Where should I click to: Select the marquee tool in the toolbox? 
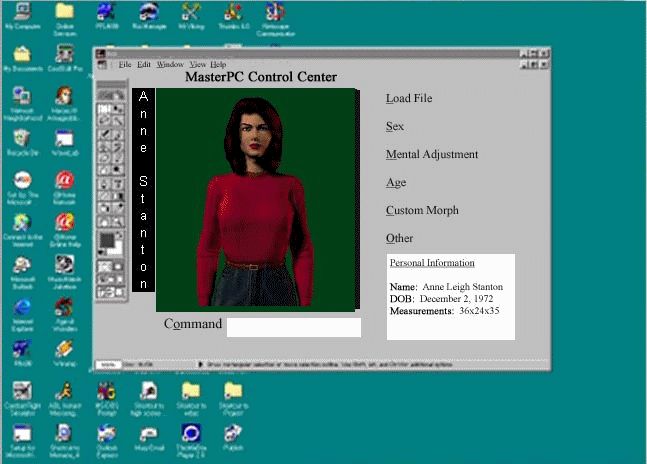click(103, 108)
